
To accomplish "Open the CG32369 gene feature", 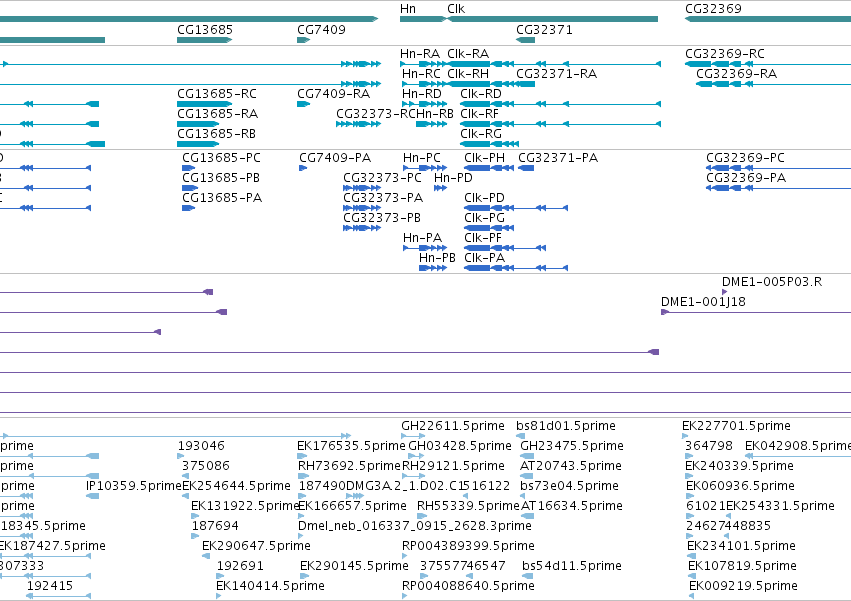I will click(x=768, y=19).
